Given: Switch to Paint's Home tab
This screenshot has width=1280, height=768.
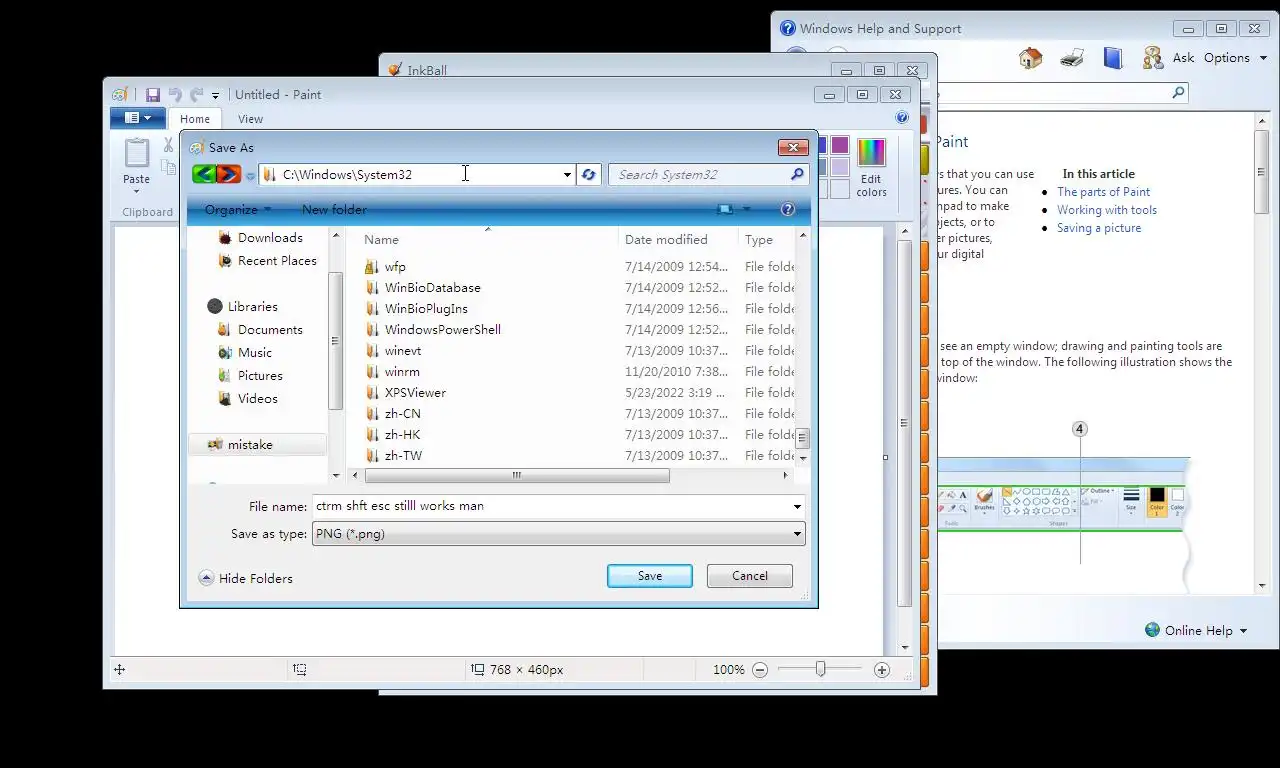Looking at the screenshot, I should pyautogui.click(x=195, y=119).
